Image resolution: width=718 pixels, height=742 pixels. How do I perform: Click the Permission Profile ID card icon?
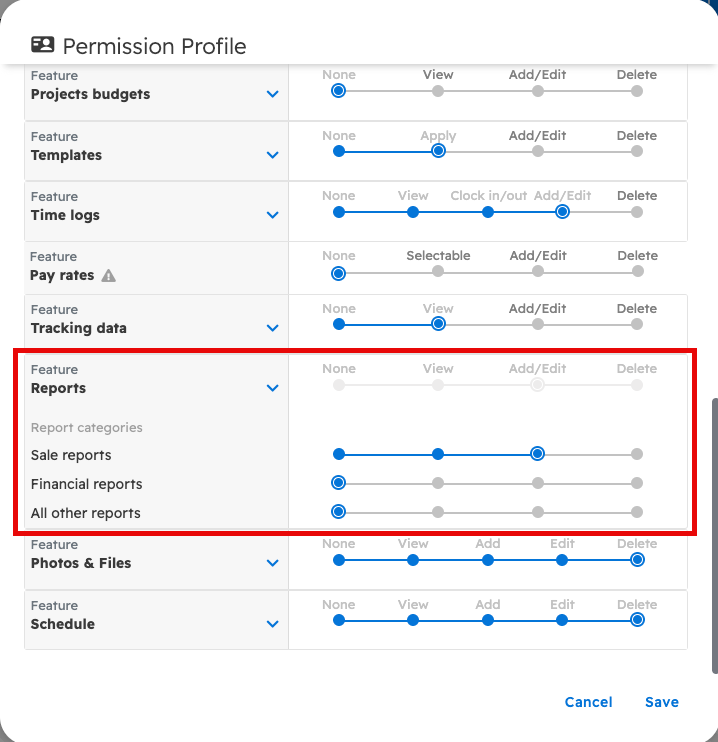43,45
